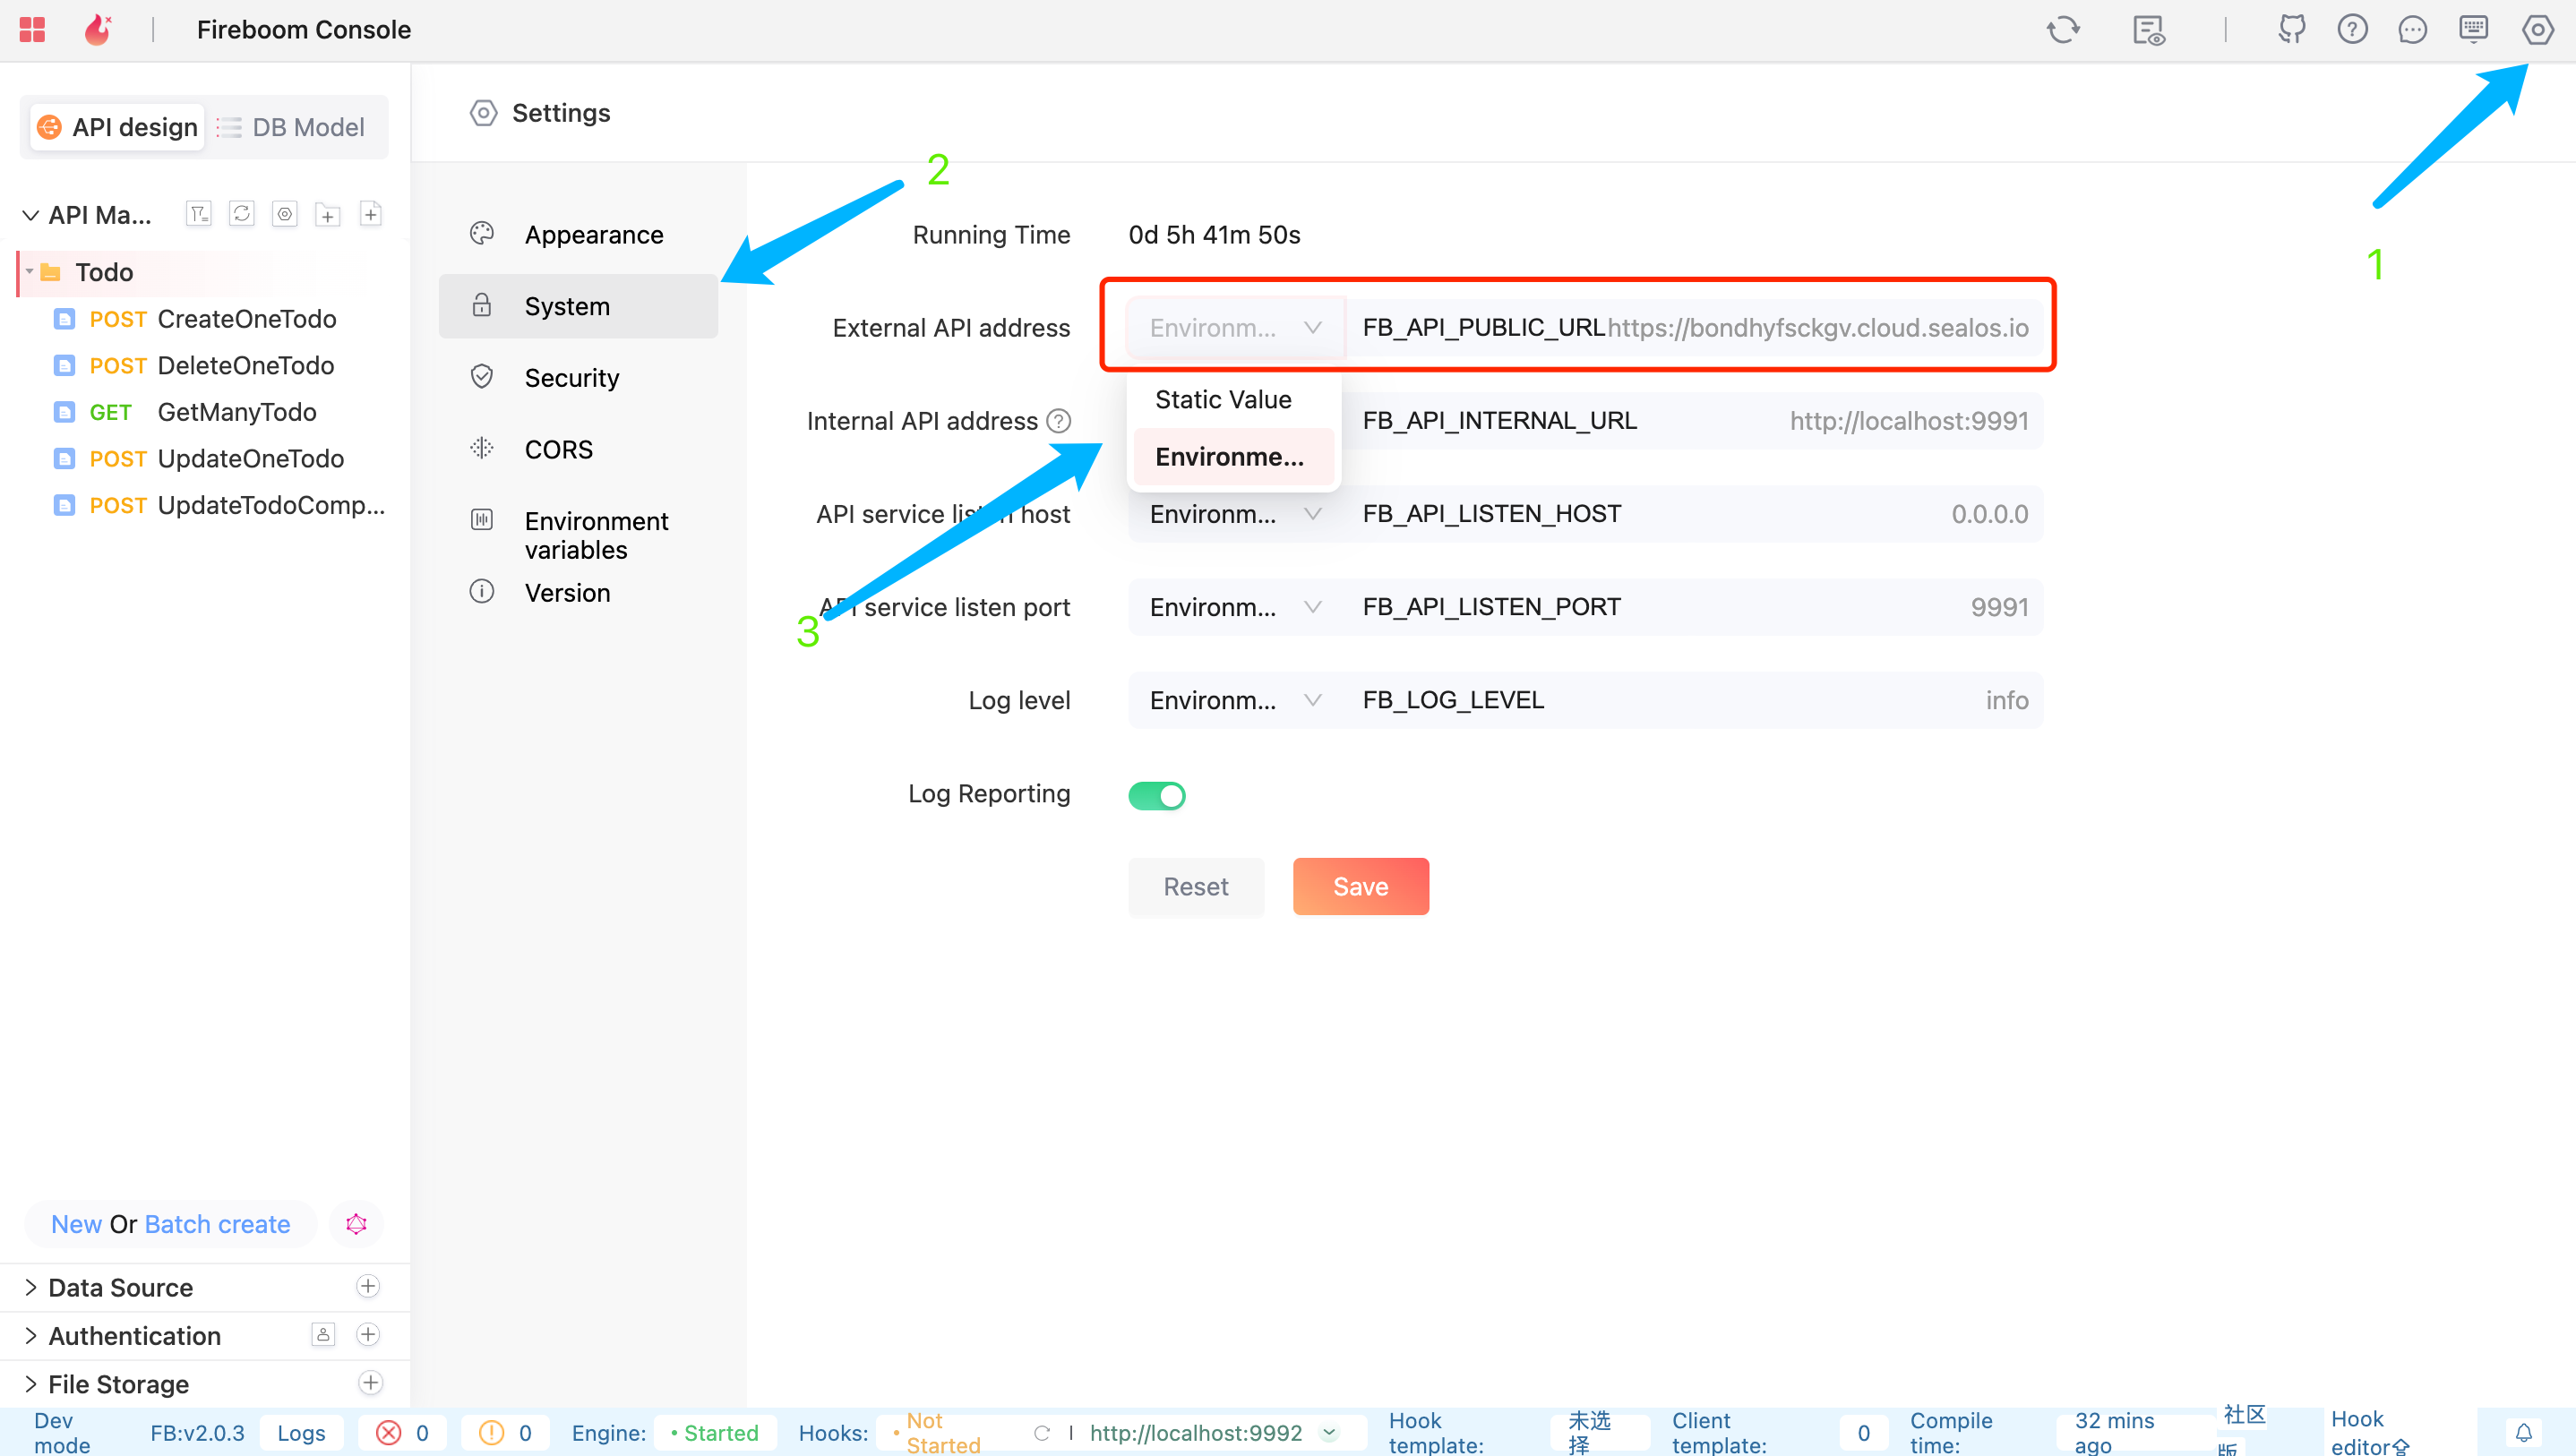2576x1456 pixels.
Task: Open Appearance settings tab
Action: pos(578,235)
